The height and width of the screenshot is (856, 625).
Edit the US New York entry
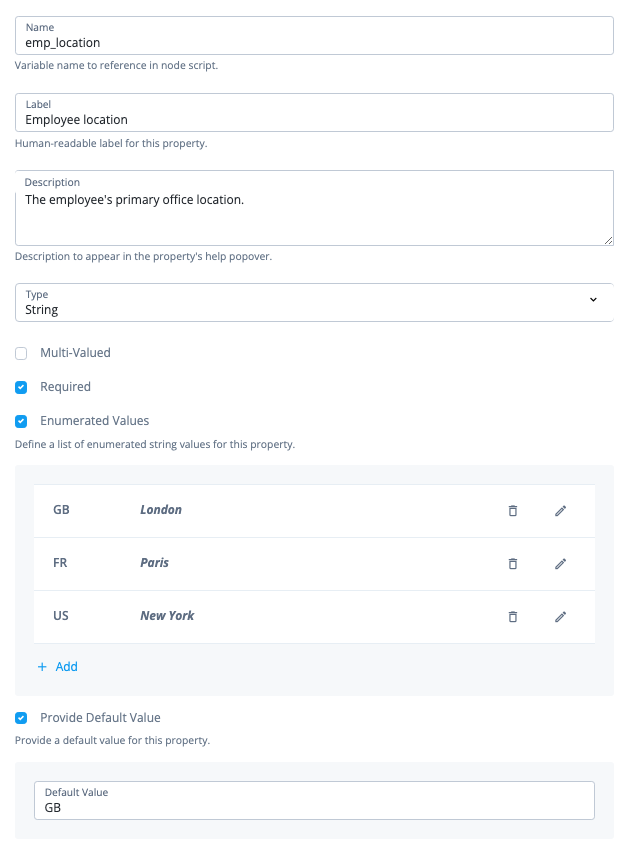click(x=561, y=617)
